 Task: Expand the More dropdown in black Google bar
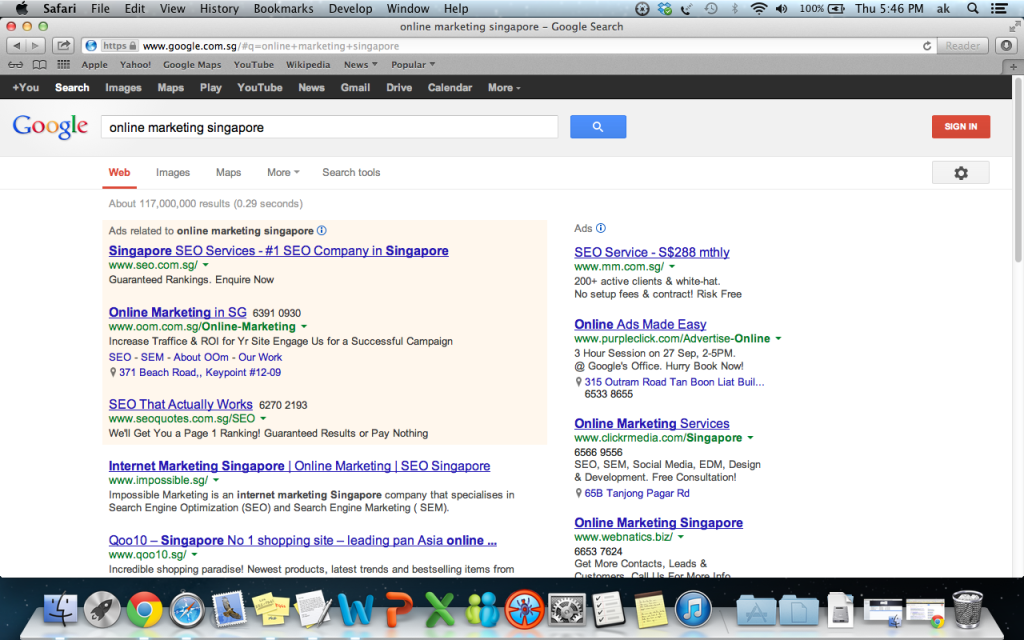(x=504, y=88)
